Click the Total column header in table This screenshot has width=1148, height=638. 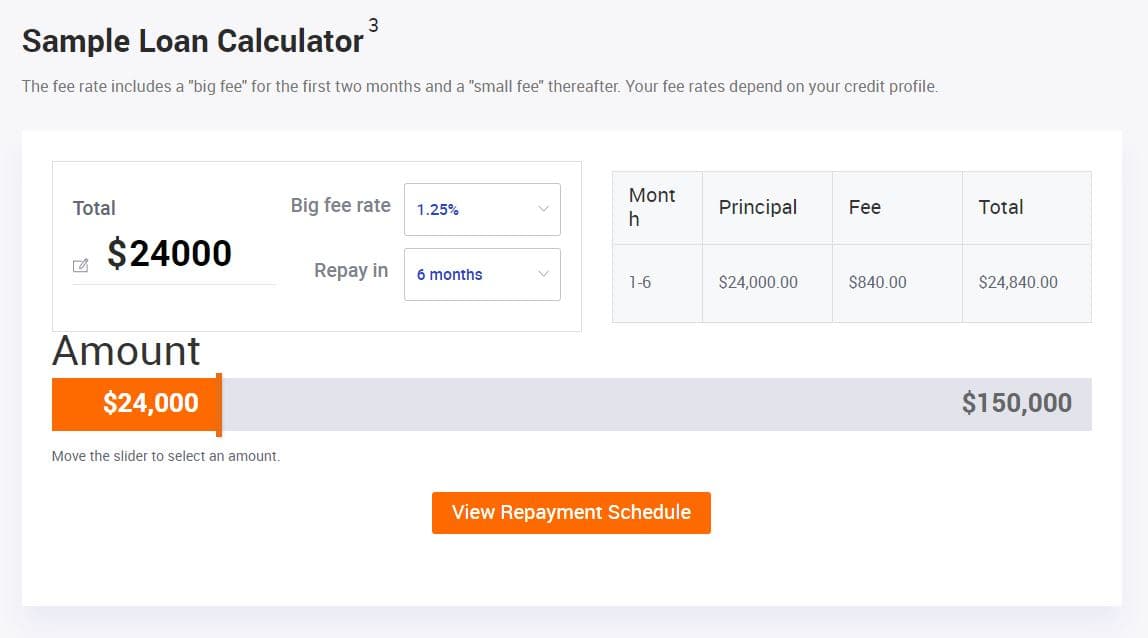click(x=1000, y=207)
